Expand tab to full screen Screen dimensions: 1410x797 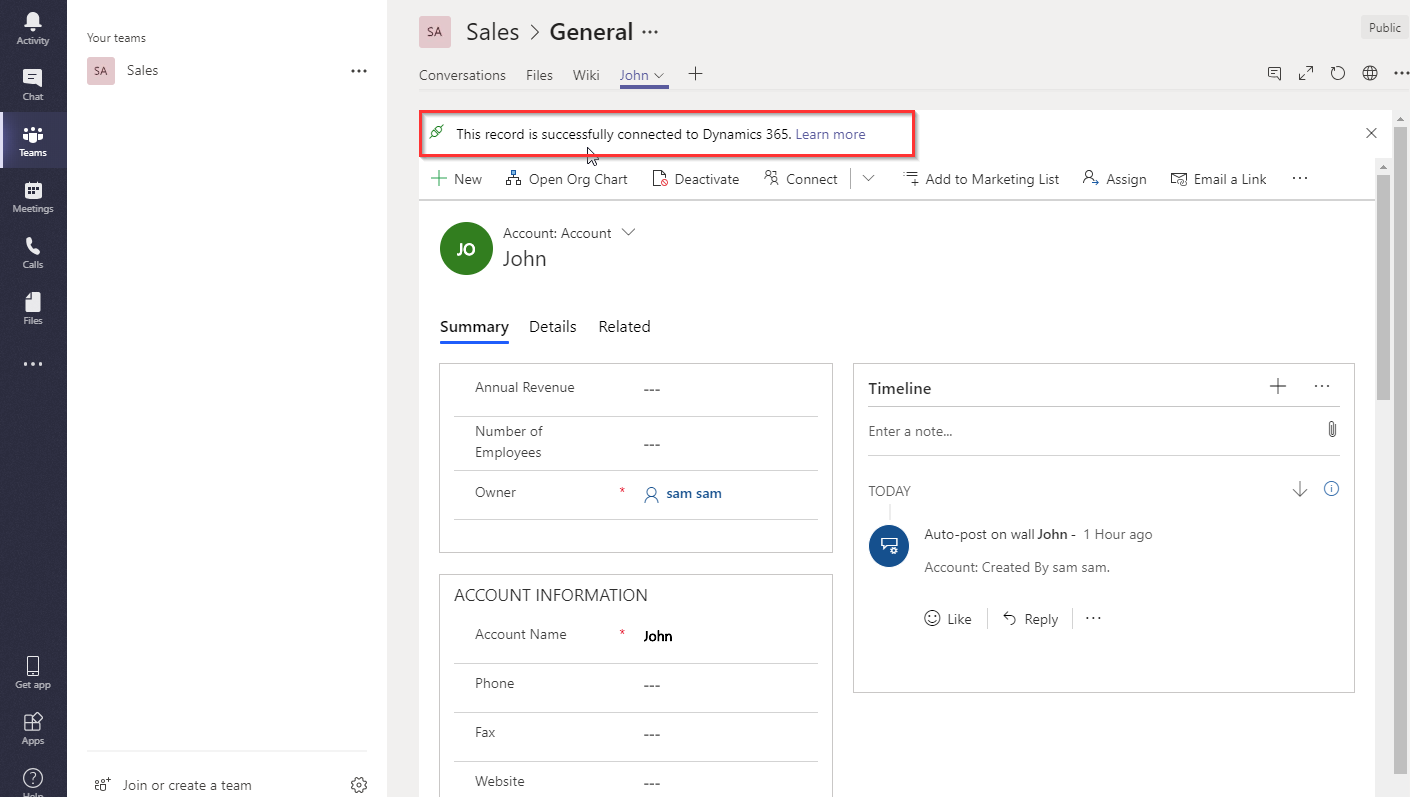[1306, 73]
